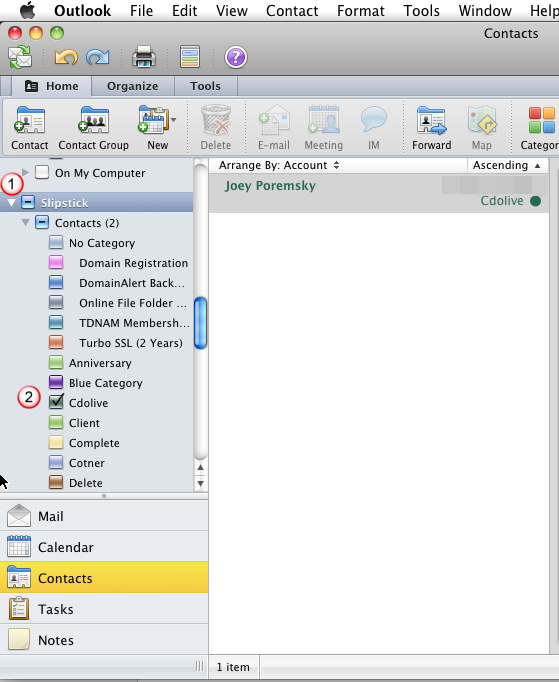Screen dimensions: 559x682
Task: Select the Home ribbon tab
Action: [51, 86]
